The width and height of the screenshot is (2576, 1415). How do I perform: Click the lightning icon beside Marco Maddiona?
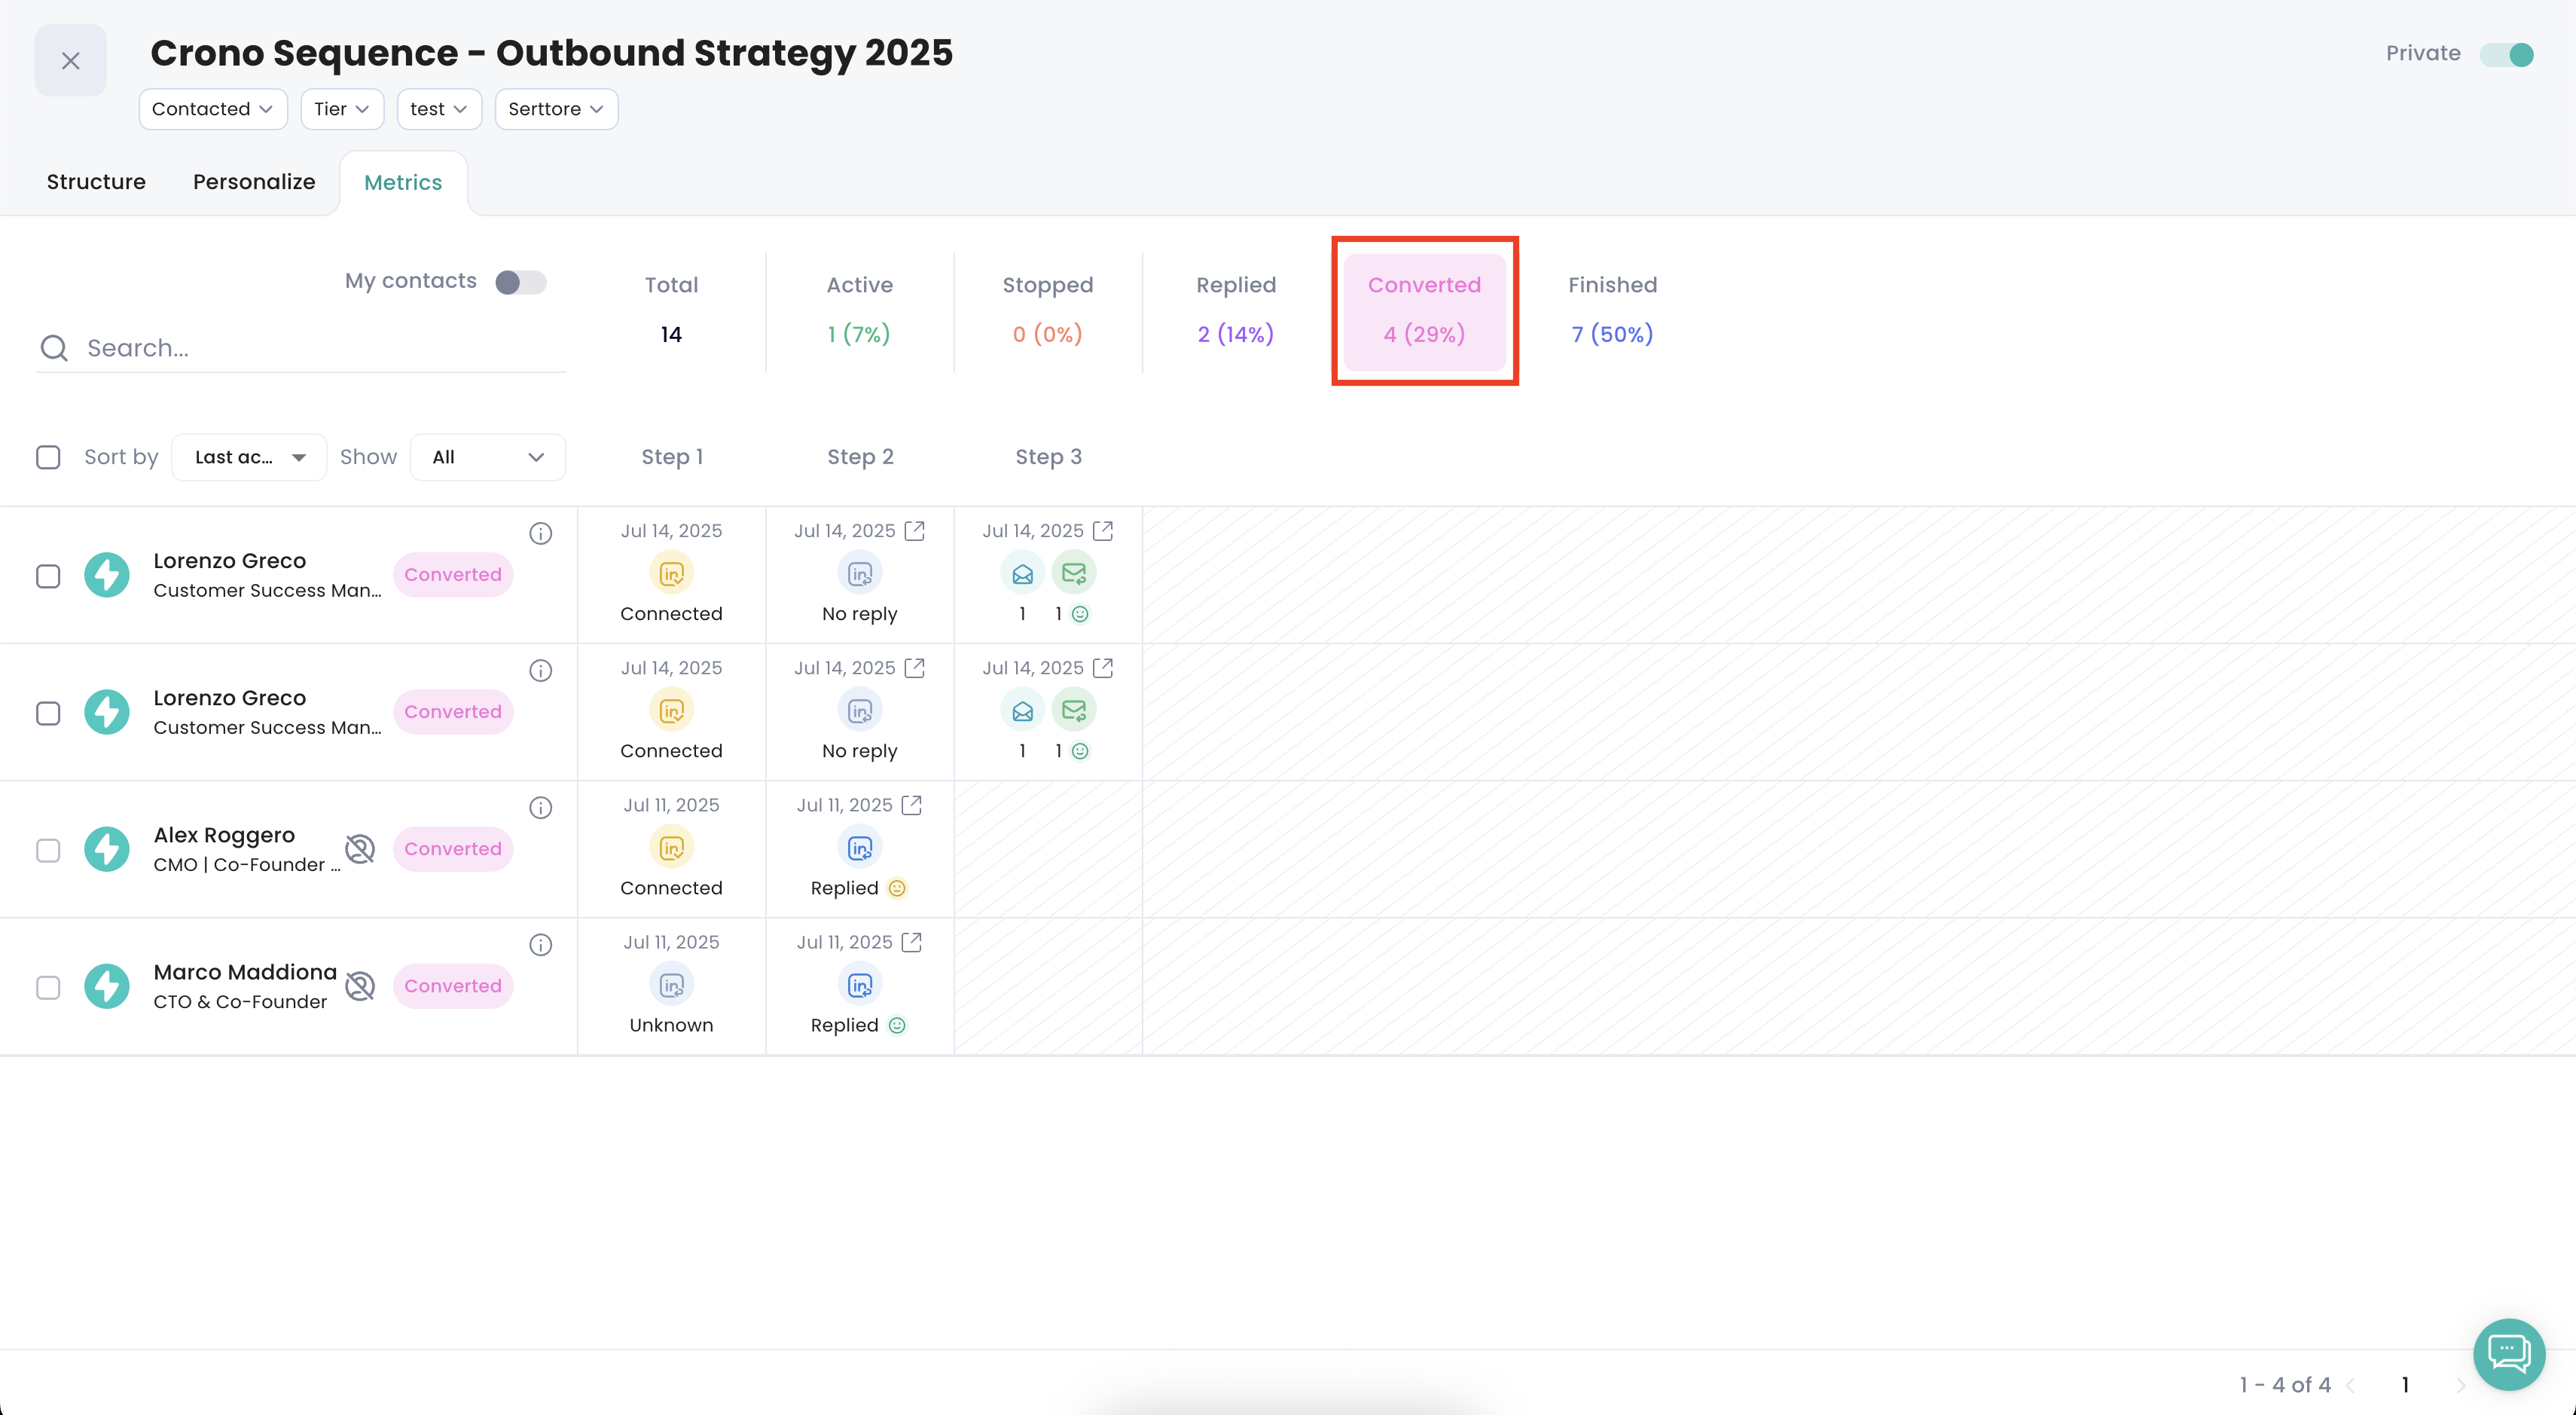[x=107, y=986]
